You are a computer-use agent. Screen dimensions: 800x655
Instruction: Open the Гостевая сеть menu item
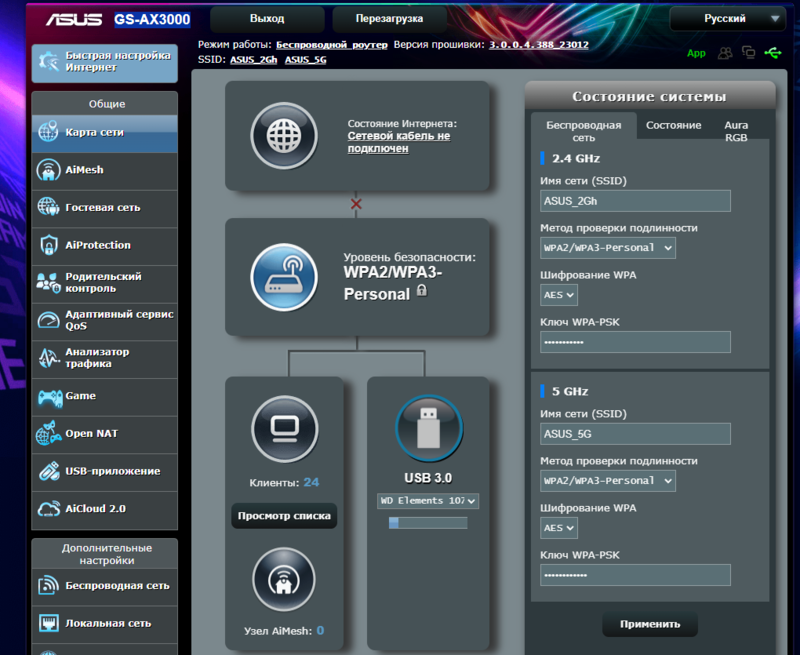[105, 208]
